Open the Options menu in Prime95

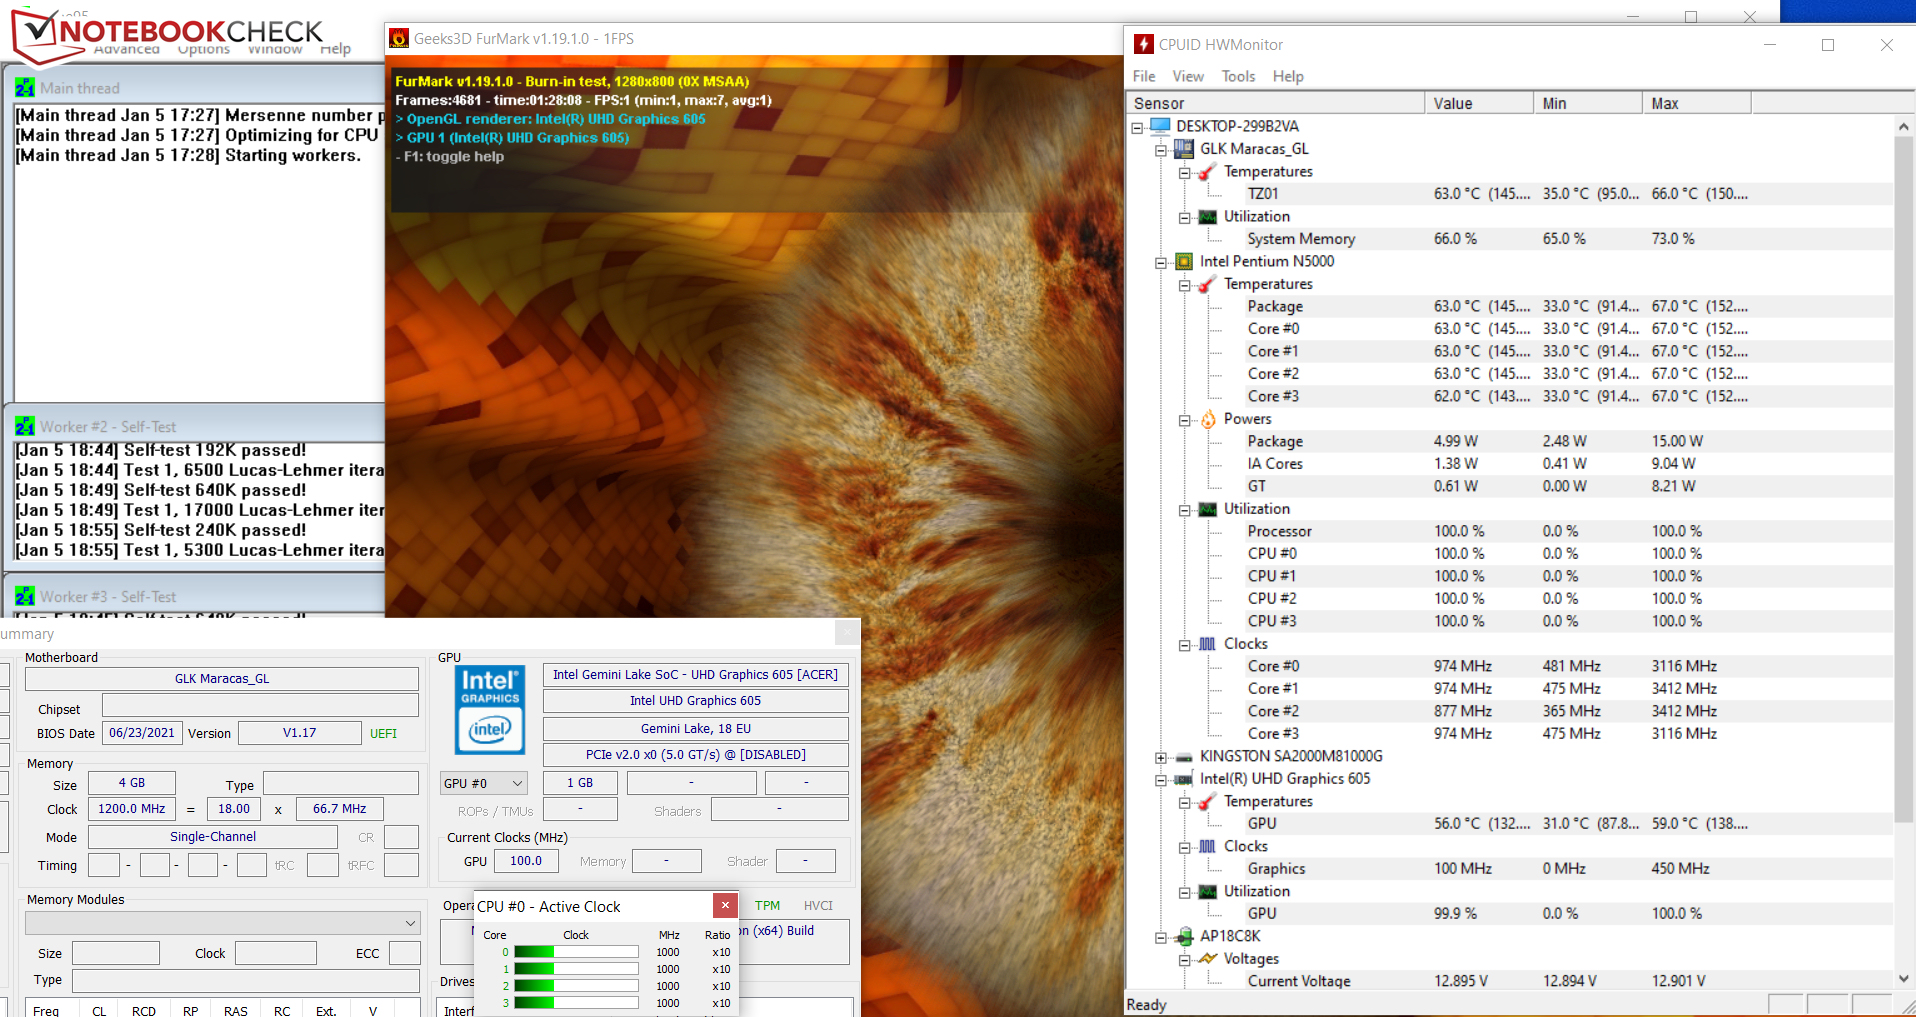pos(204,49)
